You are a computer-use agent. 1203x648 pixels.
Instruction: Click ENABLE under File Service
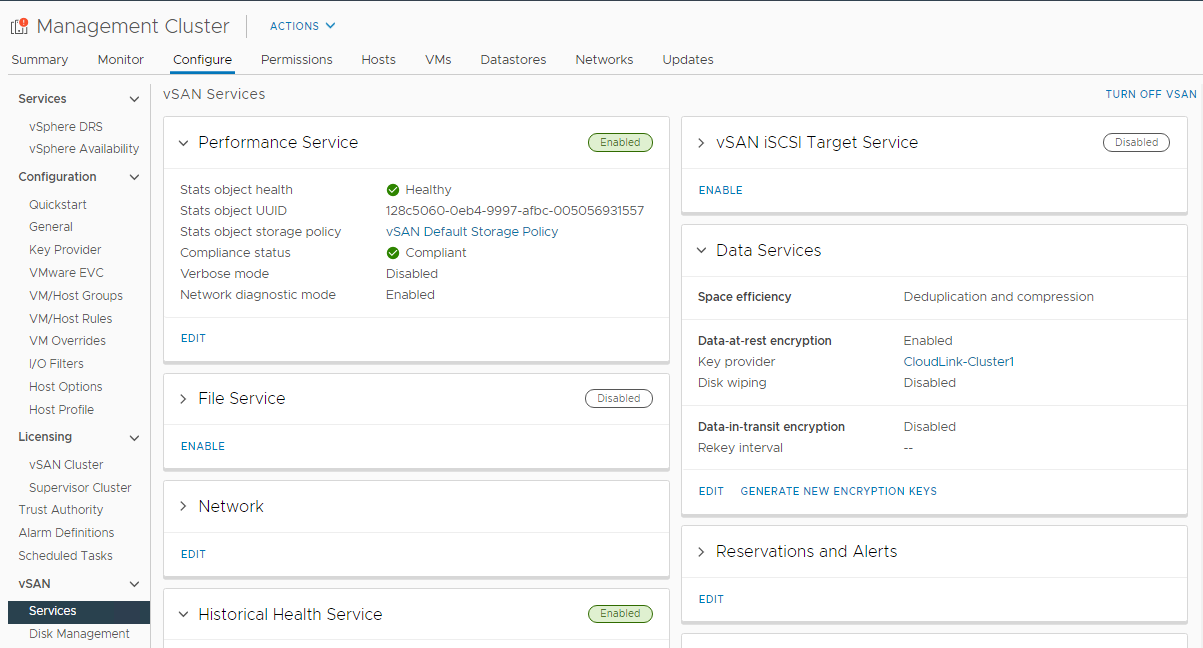click(x=202, y=445)
